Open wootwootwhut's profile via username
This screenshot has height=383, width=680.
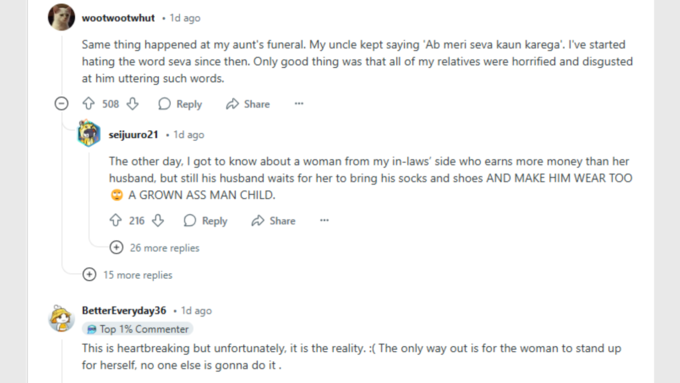click(118, 18)
